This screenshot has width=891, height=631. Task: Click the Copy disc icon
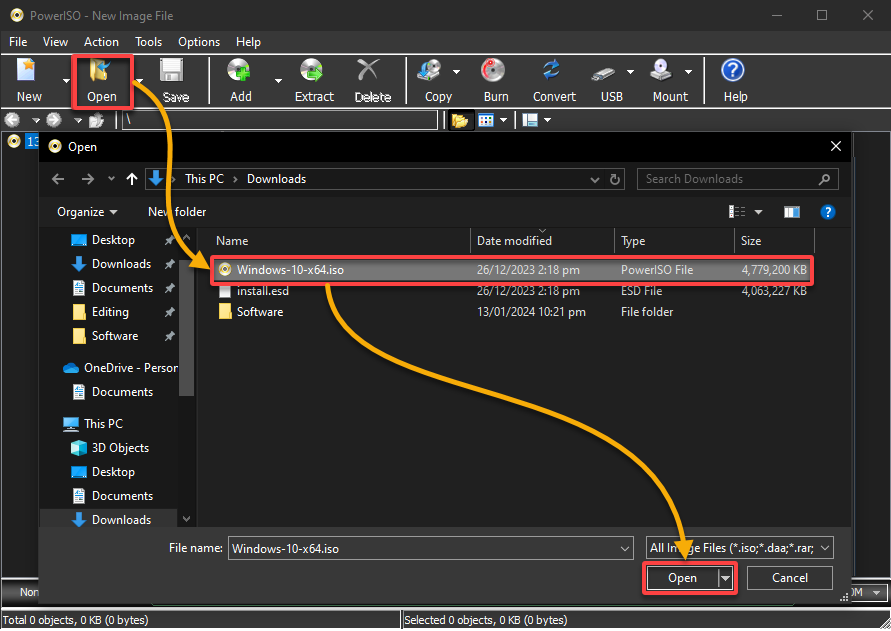click(x=429, y=71)
